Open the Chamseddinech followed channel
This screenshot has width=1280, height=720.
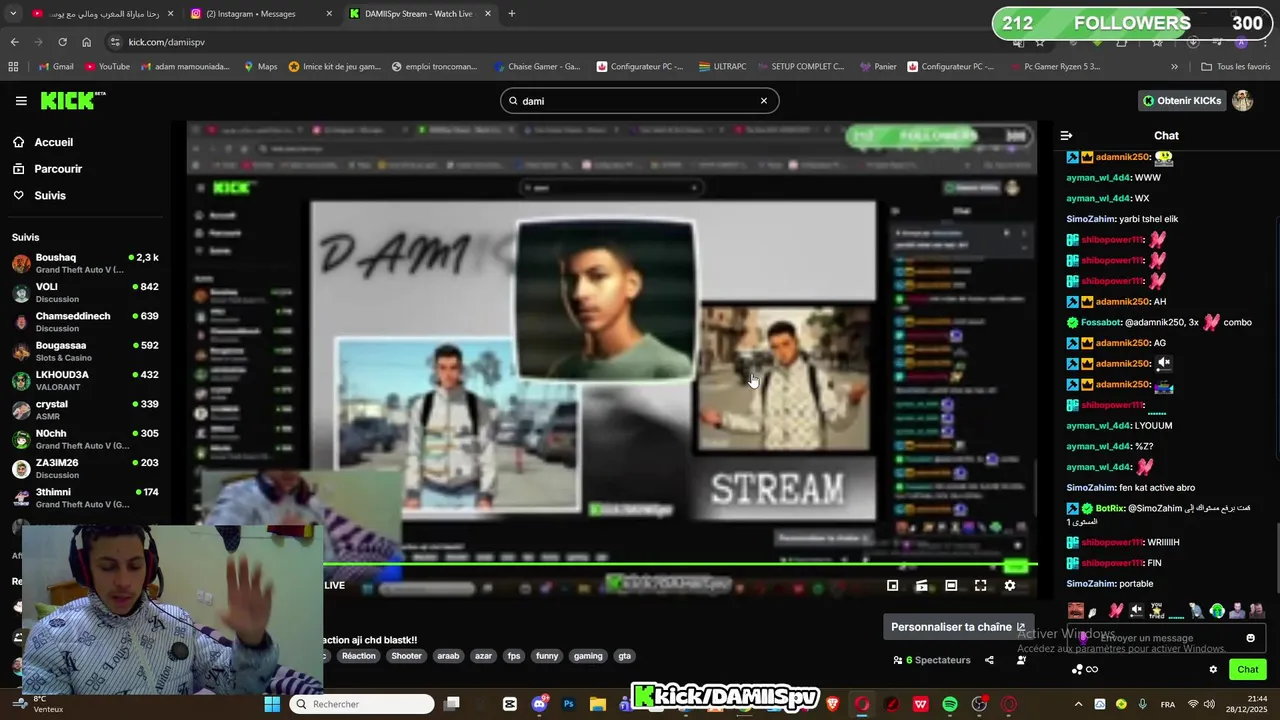click(x=85, y=321)
